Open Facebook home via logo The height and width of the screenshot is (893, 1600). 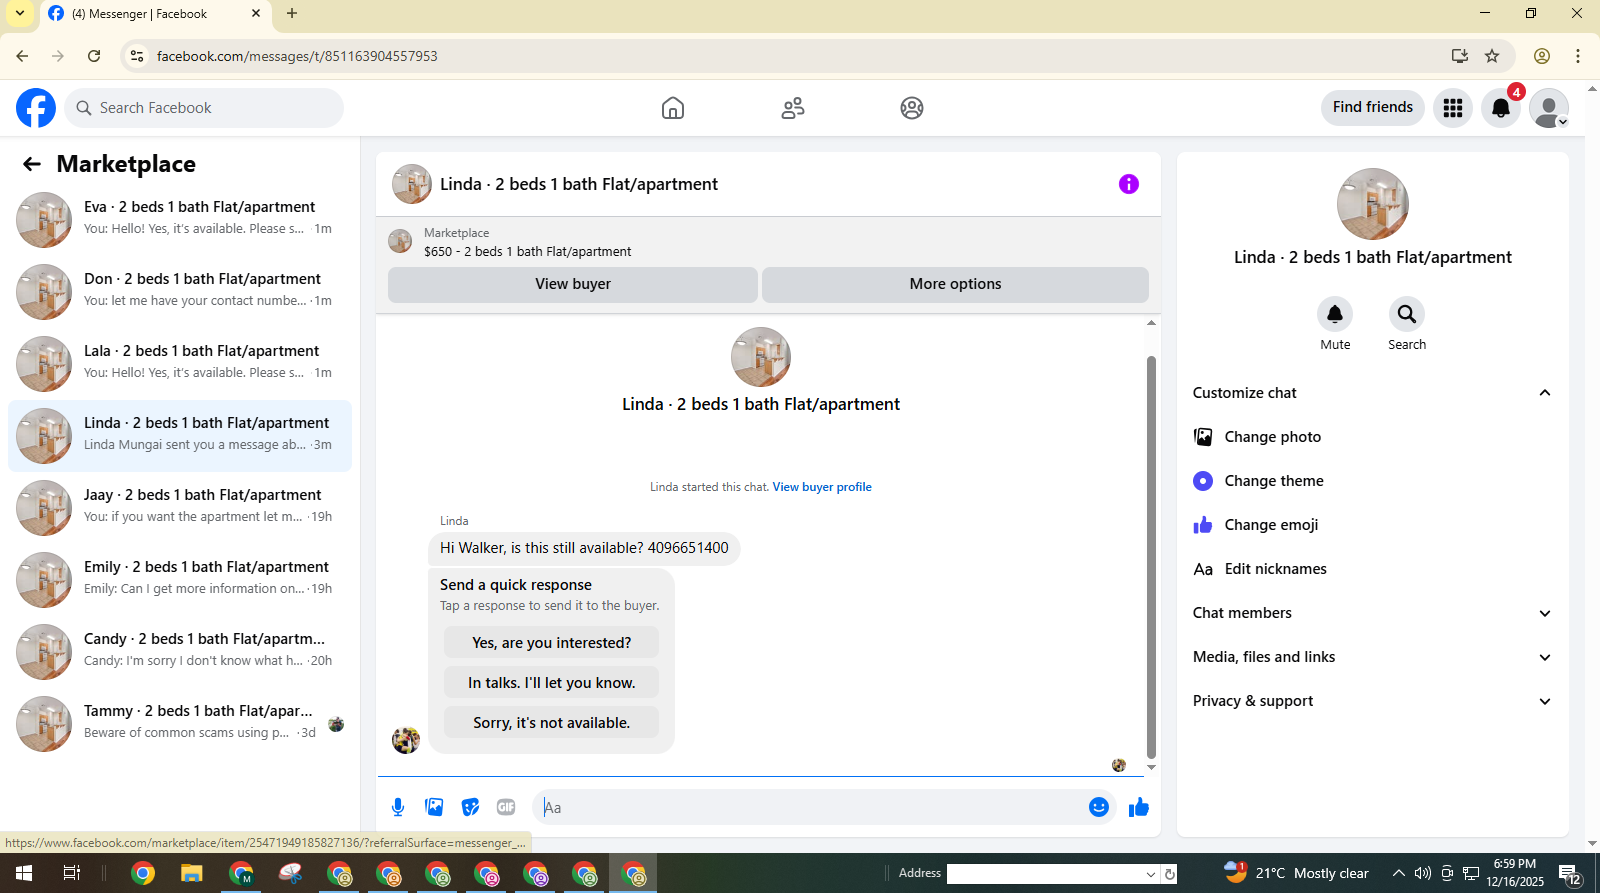point(36,108)
